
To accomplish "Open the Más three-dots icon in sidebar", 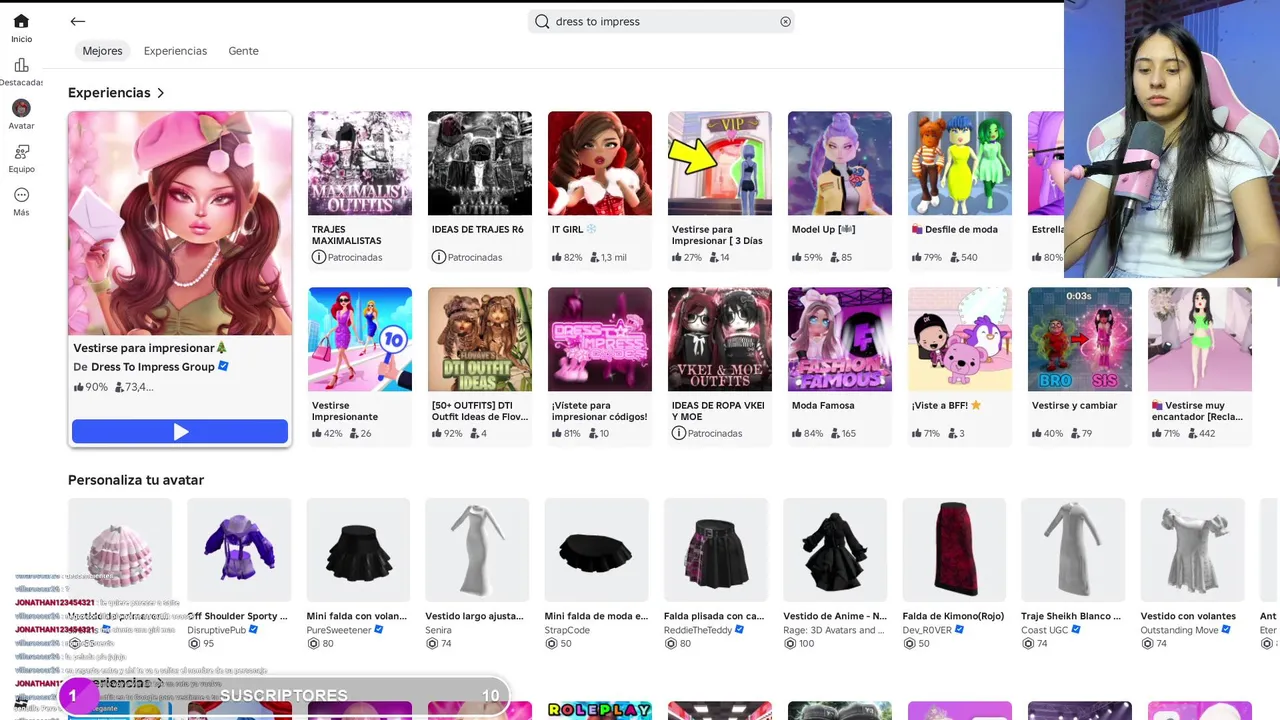I will click(21, 195).
